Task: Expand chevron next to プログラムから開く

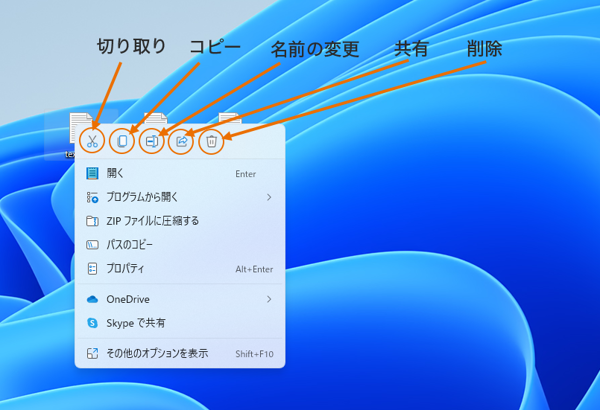Action: [x=269, y=197]
